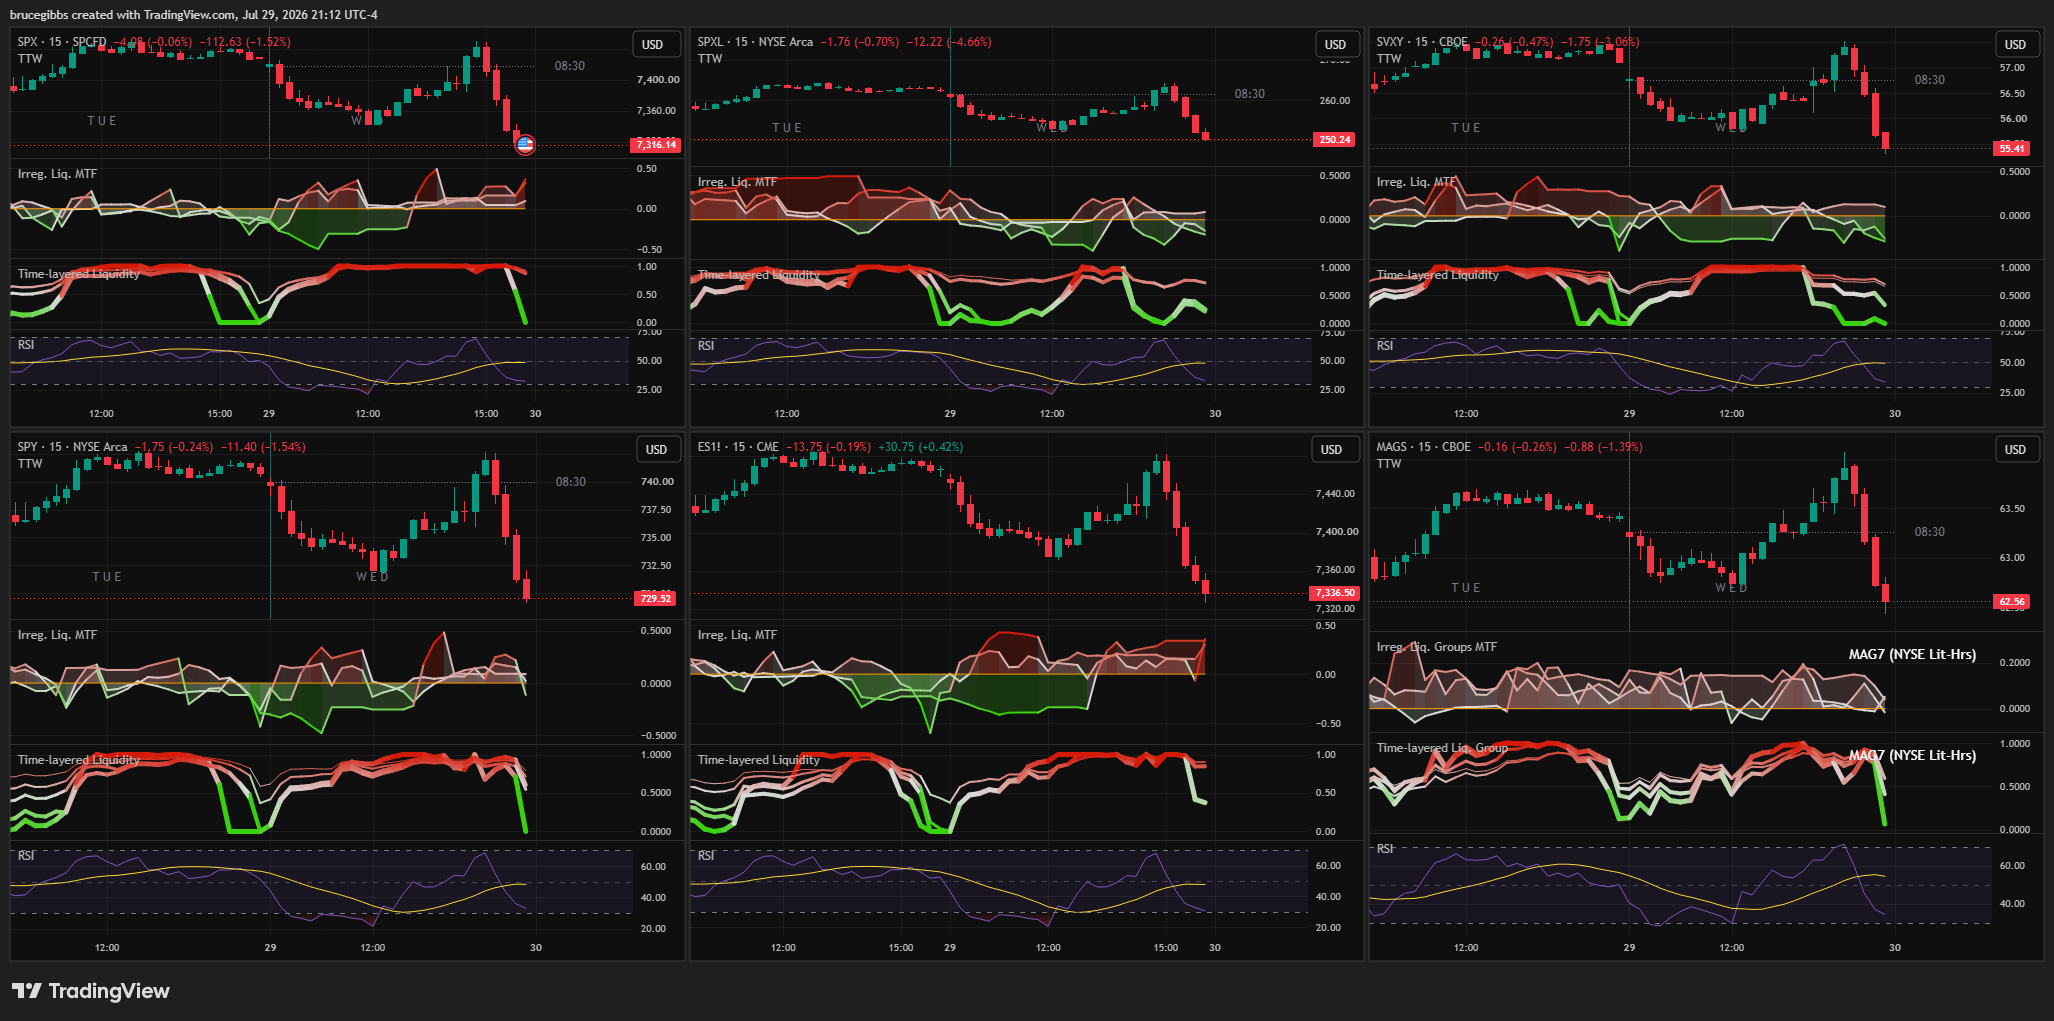Select the RSI label on SVXY chart
Viewport: 2054px width, 1021px height.
tap(1385, 346)
